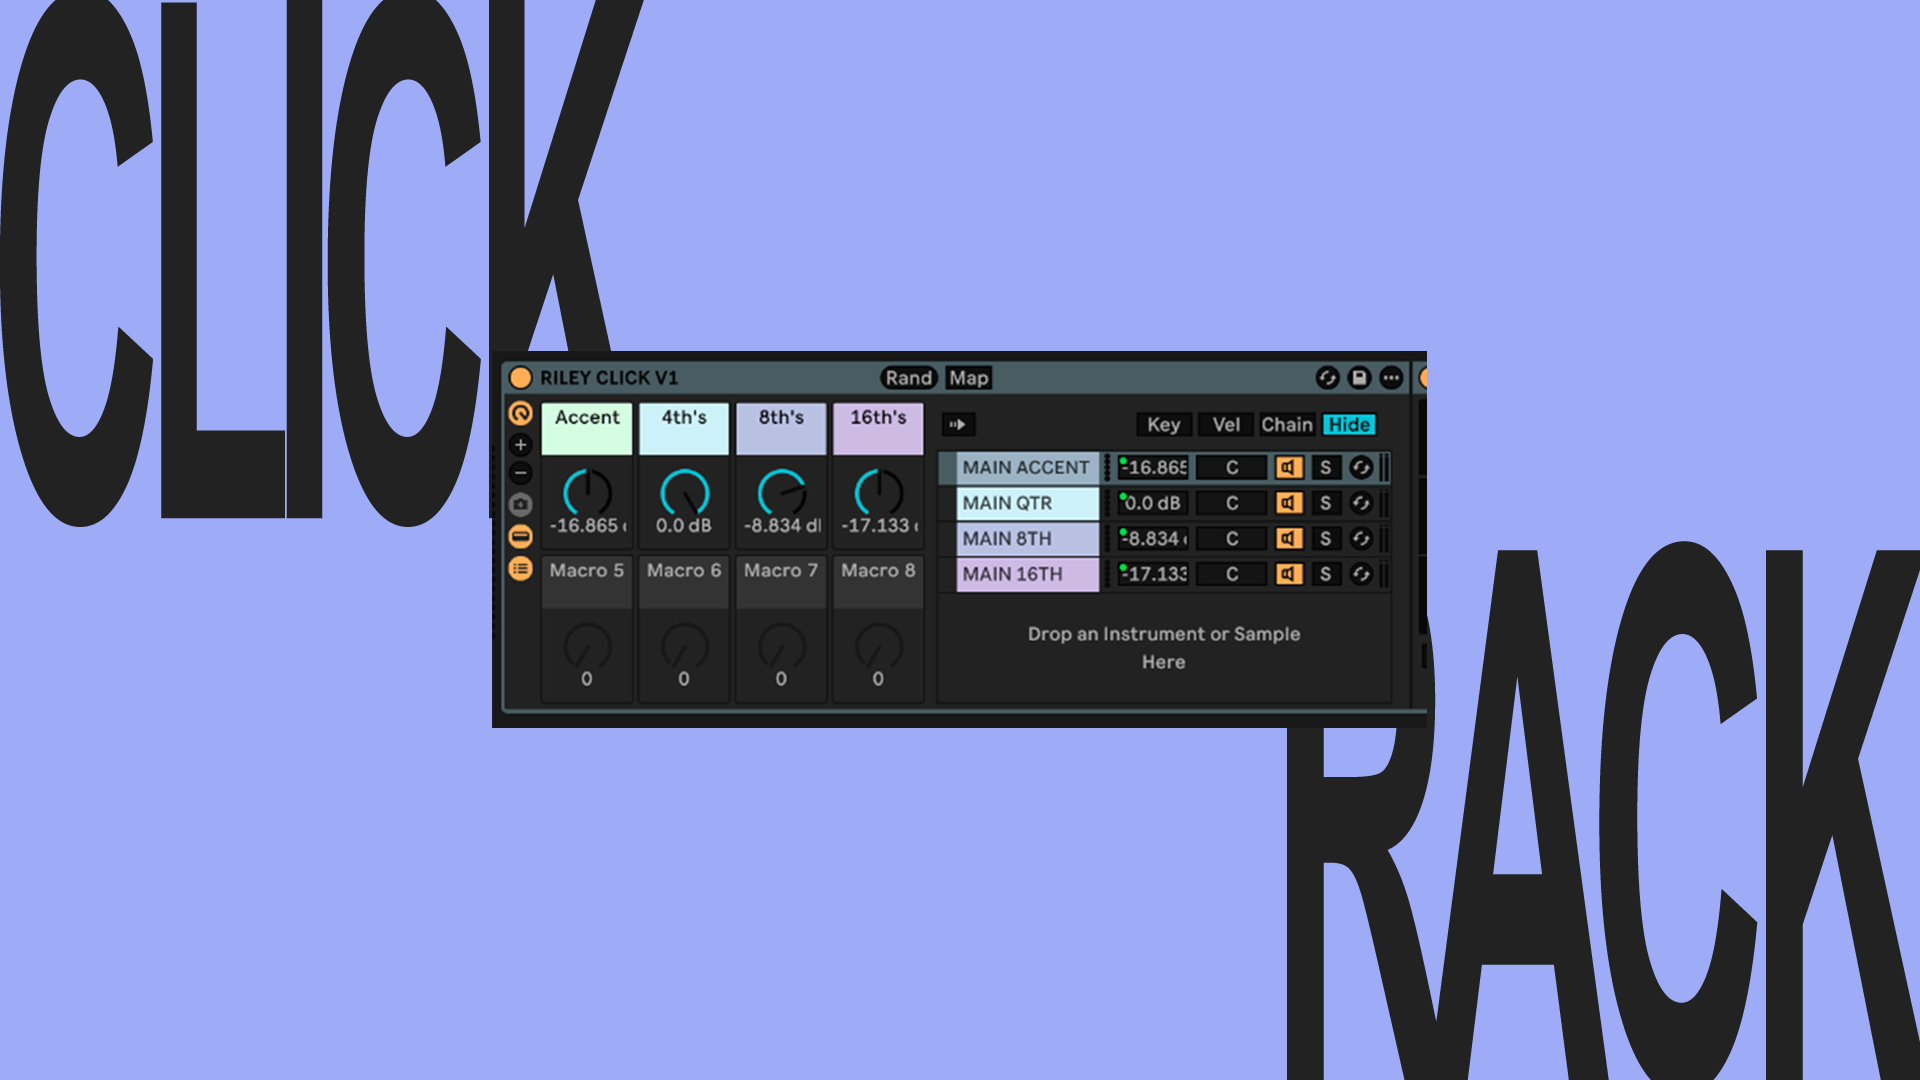Remove a macro control with minus icon
1920x1080 pixels.
520,473
